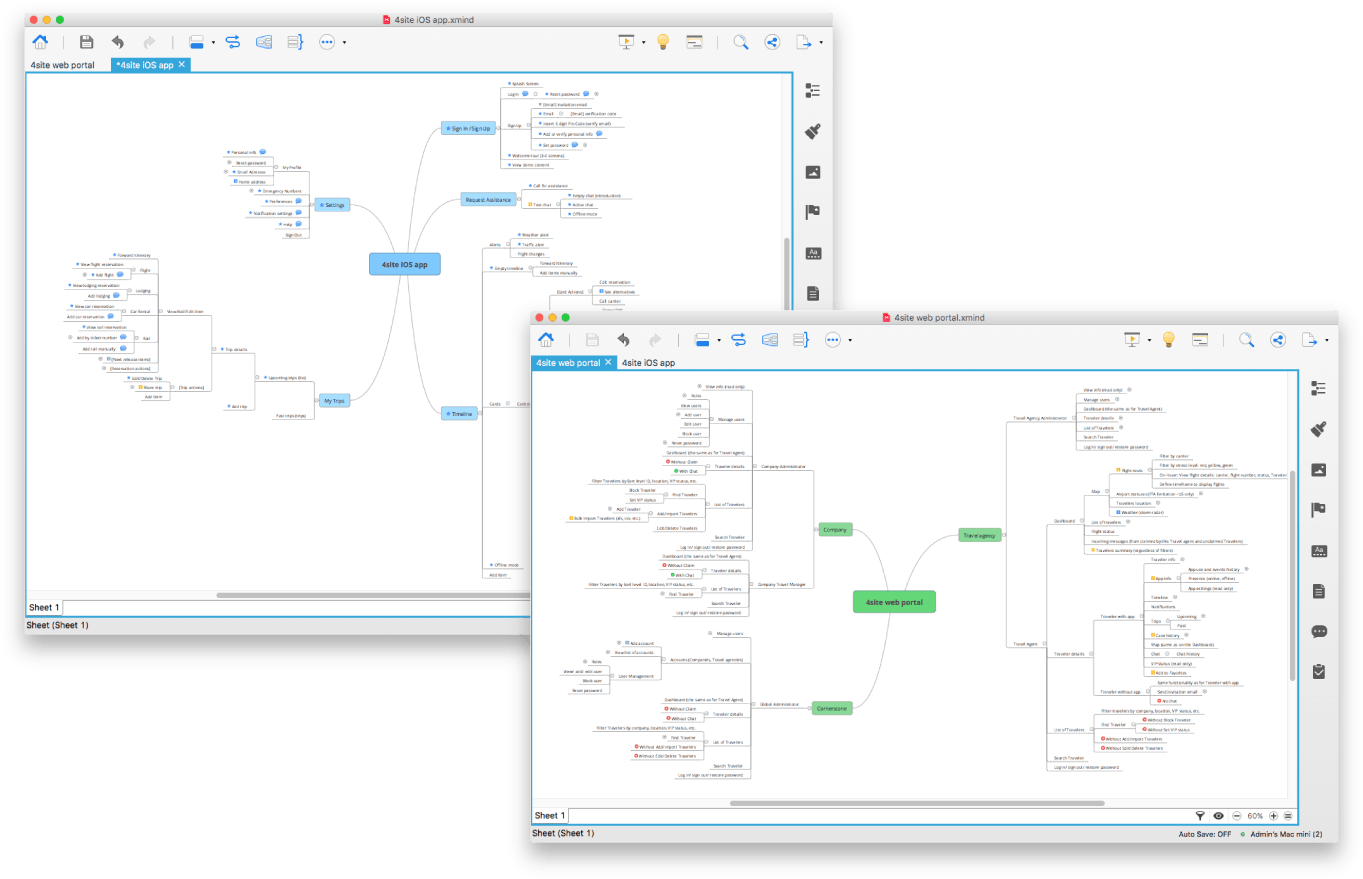Open Notes panel in web portal window sidebar
Viewport: 1363px width, 879px height.
1319,591
